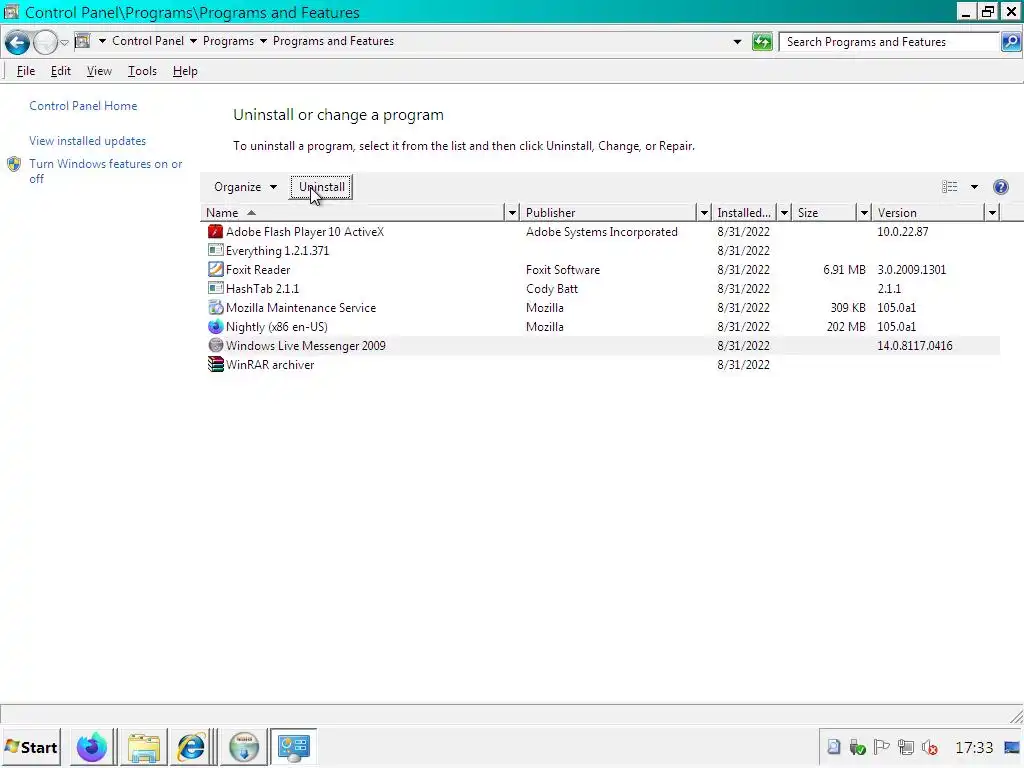
Task: Click the volume muted tray icon
Action: [x=929, y=747]
